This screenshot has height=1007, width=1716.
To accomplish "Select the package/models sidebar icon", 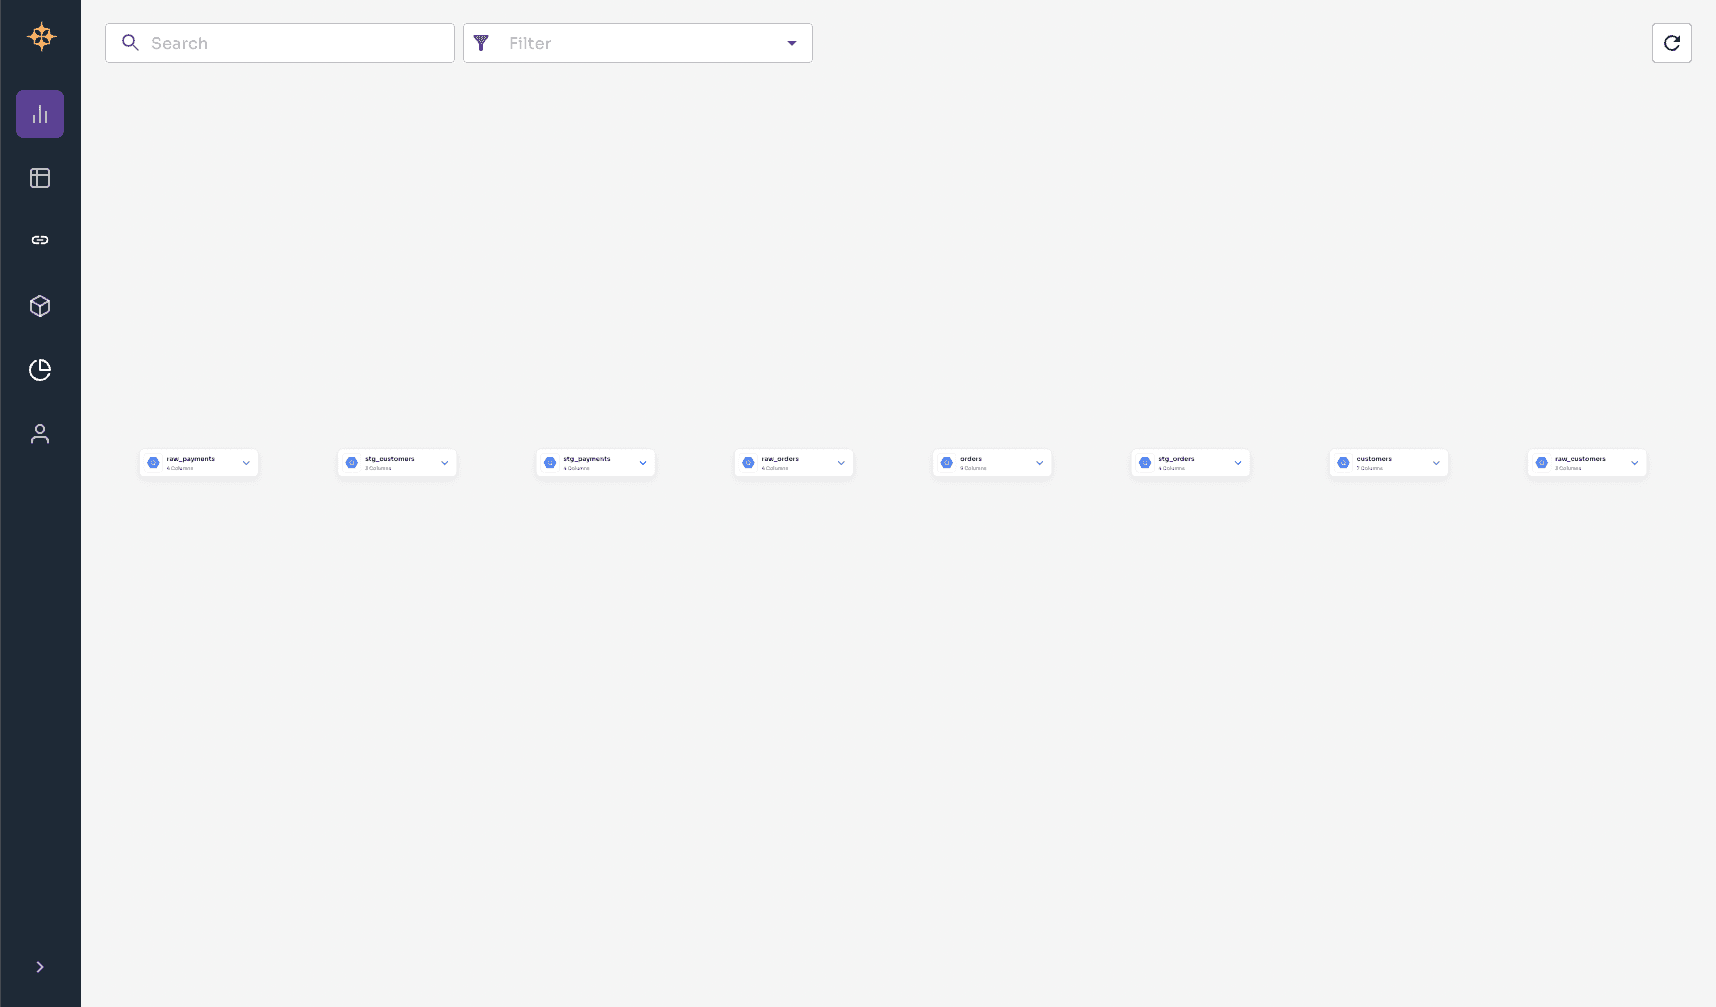I will (x=40, y=306).
